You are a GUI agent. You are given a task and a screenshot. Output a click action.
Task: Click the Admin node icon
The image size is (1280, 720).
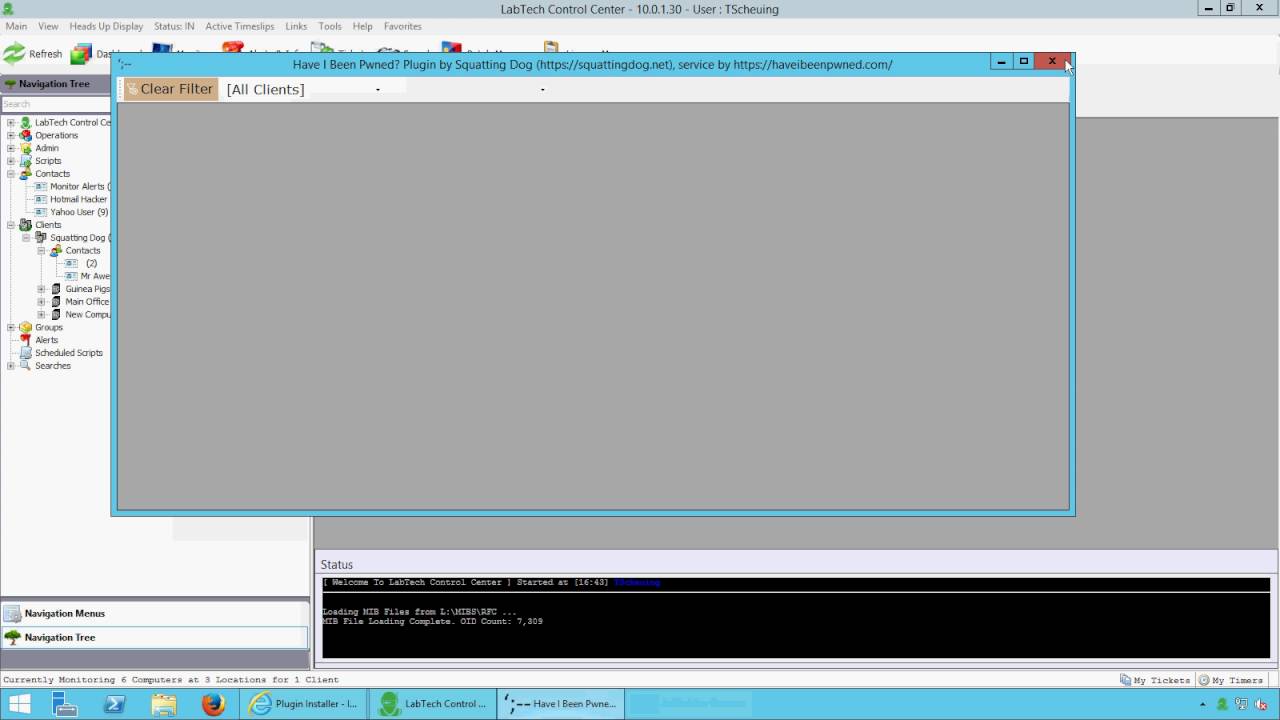coord(25,148)
